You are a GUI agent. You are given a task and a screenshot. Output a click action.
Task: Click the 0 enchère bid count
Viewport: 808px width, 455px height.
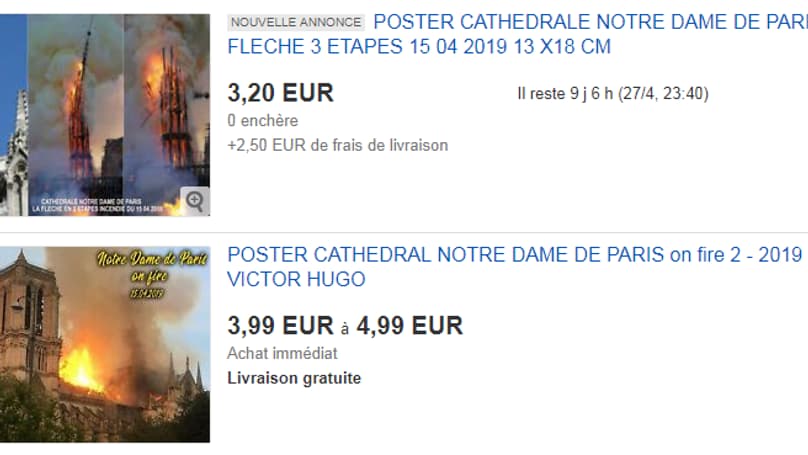tap(263, 121)
